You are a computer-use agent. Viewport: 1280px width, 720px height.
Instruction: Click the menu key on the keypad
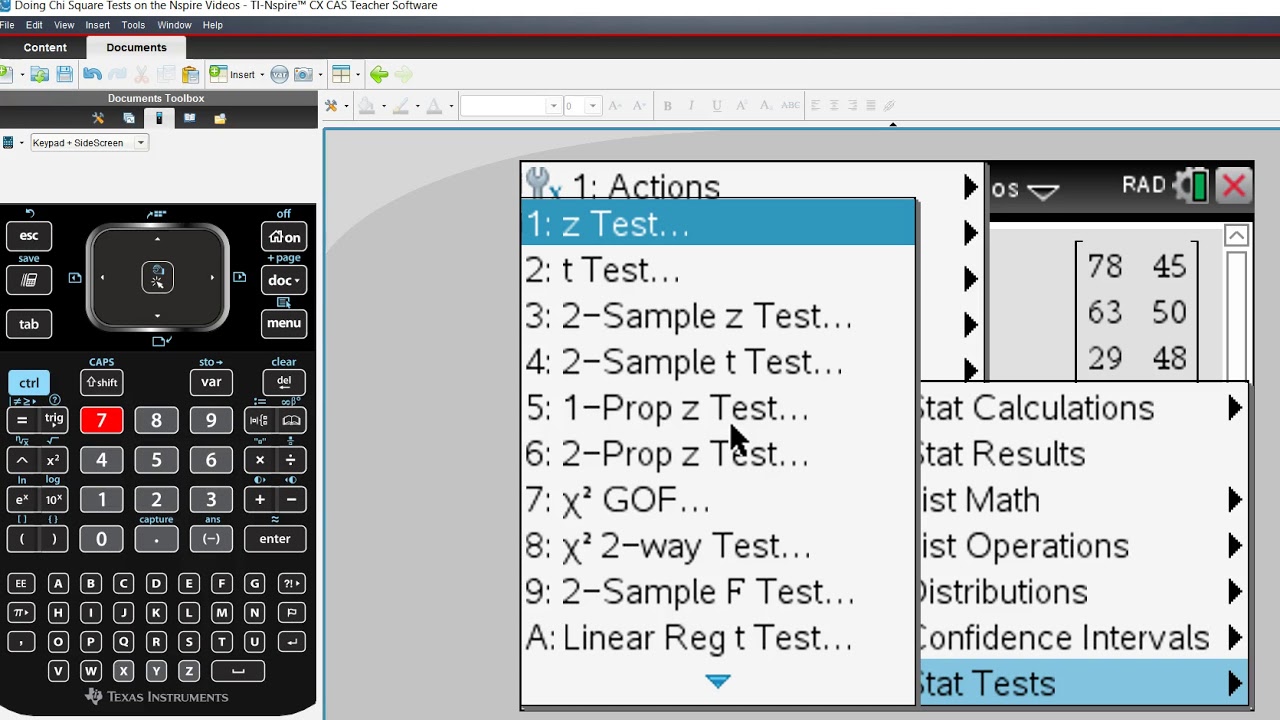click(x=283, y=323)
